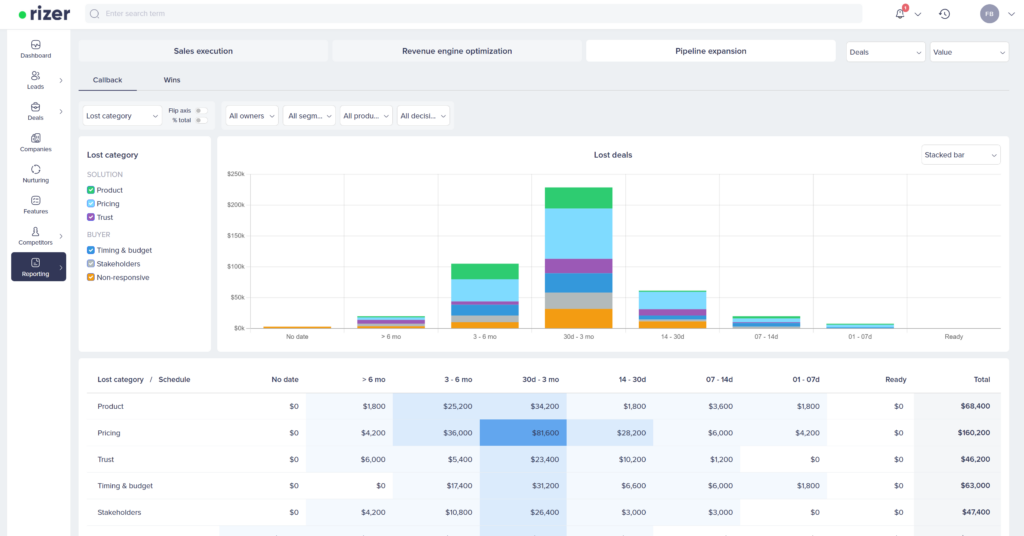This screenshot has width=1024, height=536.
Task: Open the Companies sidebar icon
Action: [36, 142]
